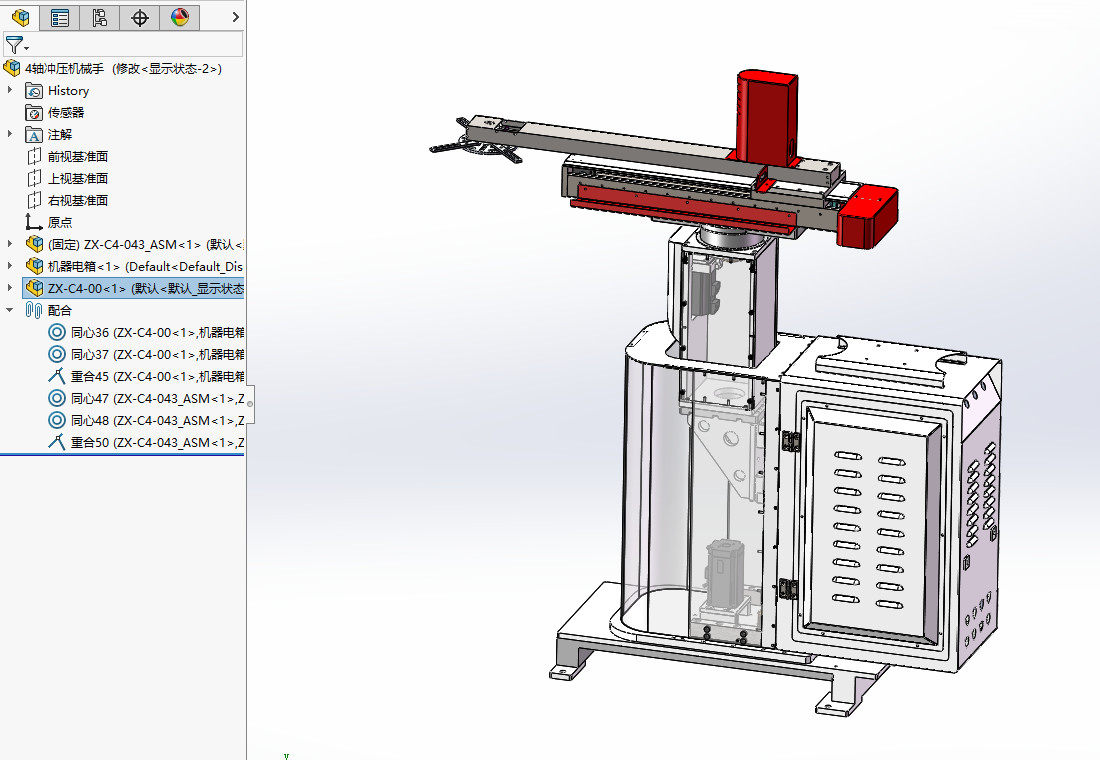Screen dimensions: 1100x760
Task: Click the 同心48 concentric mate icon
Action: tap(57, 420)
